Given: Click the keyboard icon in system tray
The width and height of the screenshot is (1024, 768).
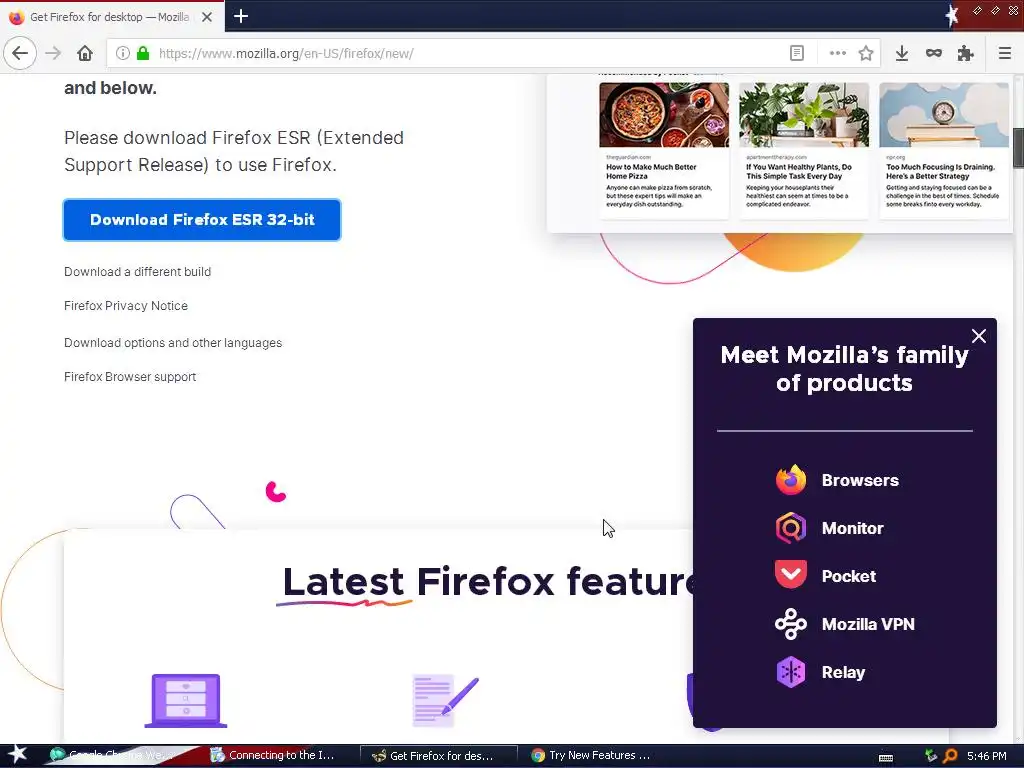Looking at the screenshot, I should [886, 757].
